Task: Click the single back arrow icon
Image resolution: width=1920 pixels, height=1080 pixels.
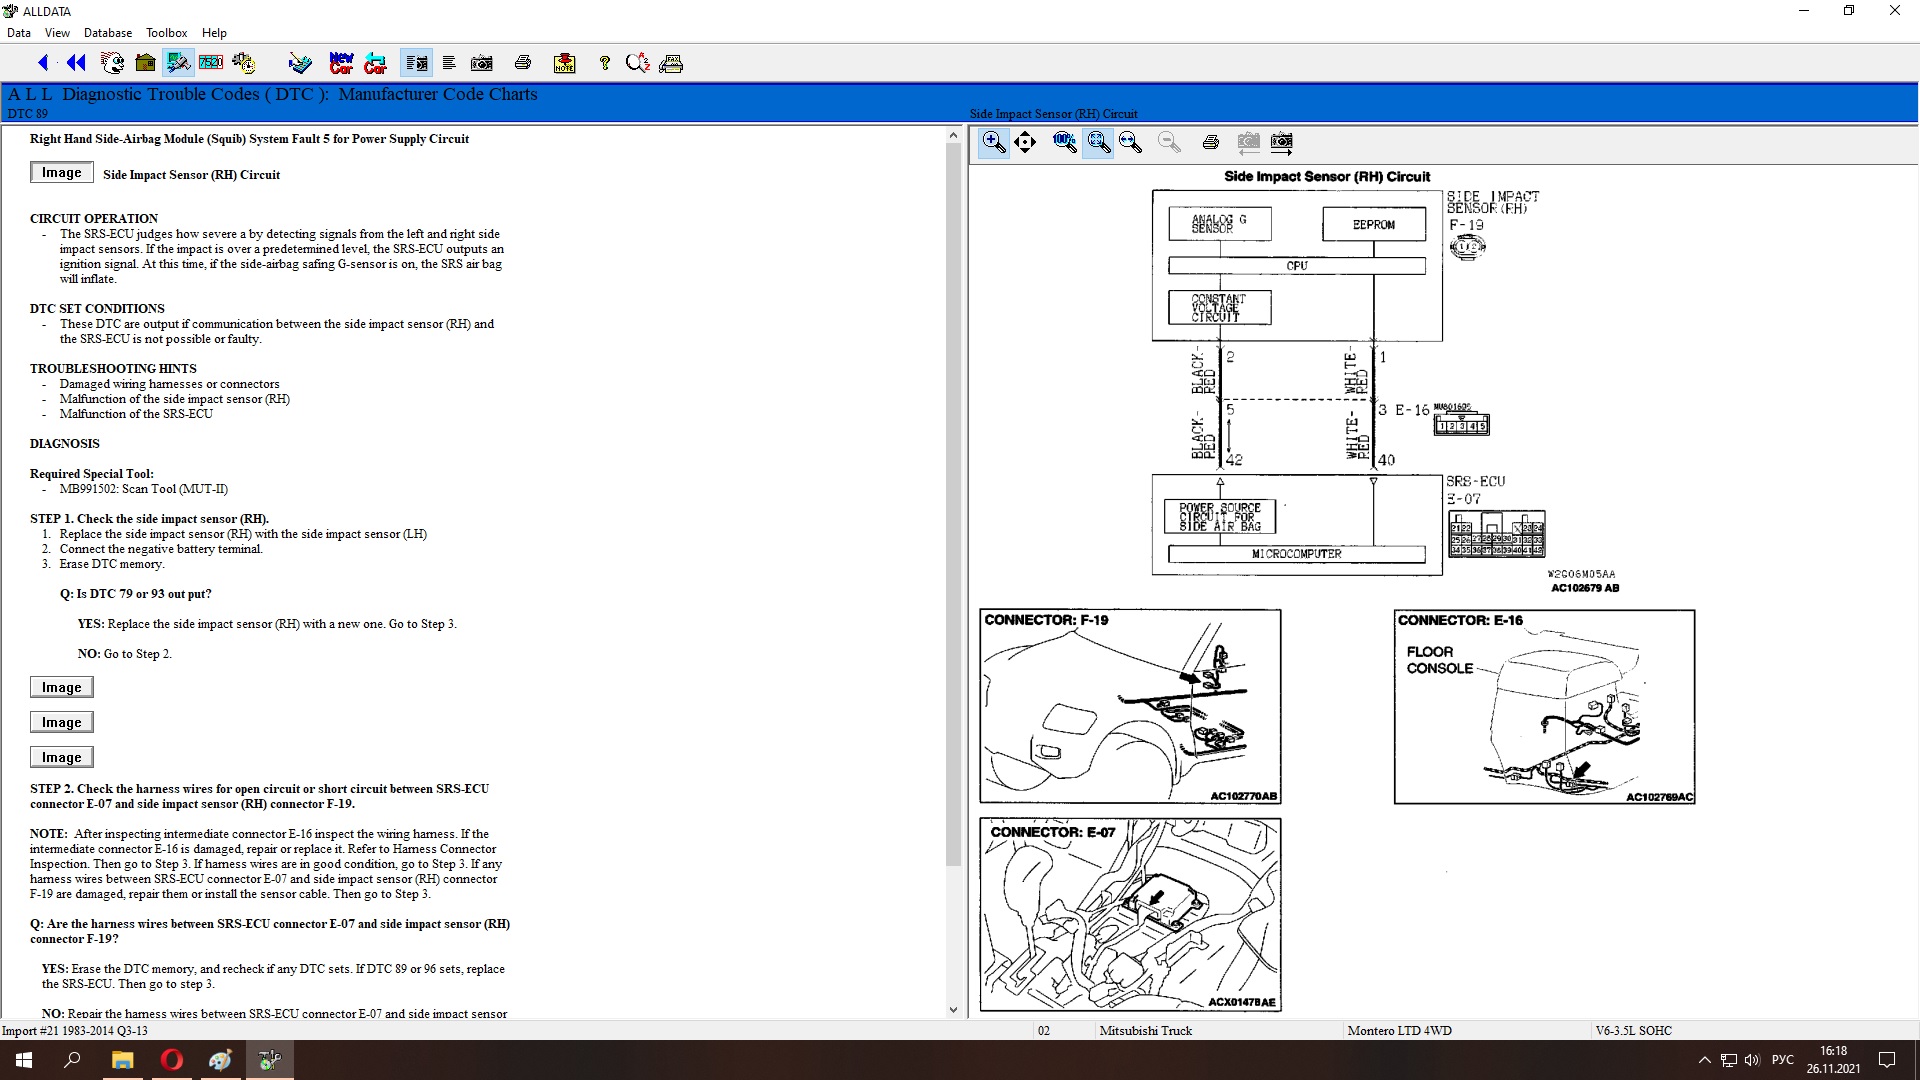Action: (43, 63)
